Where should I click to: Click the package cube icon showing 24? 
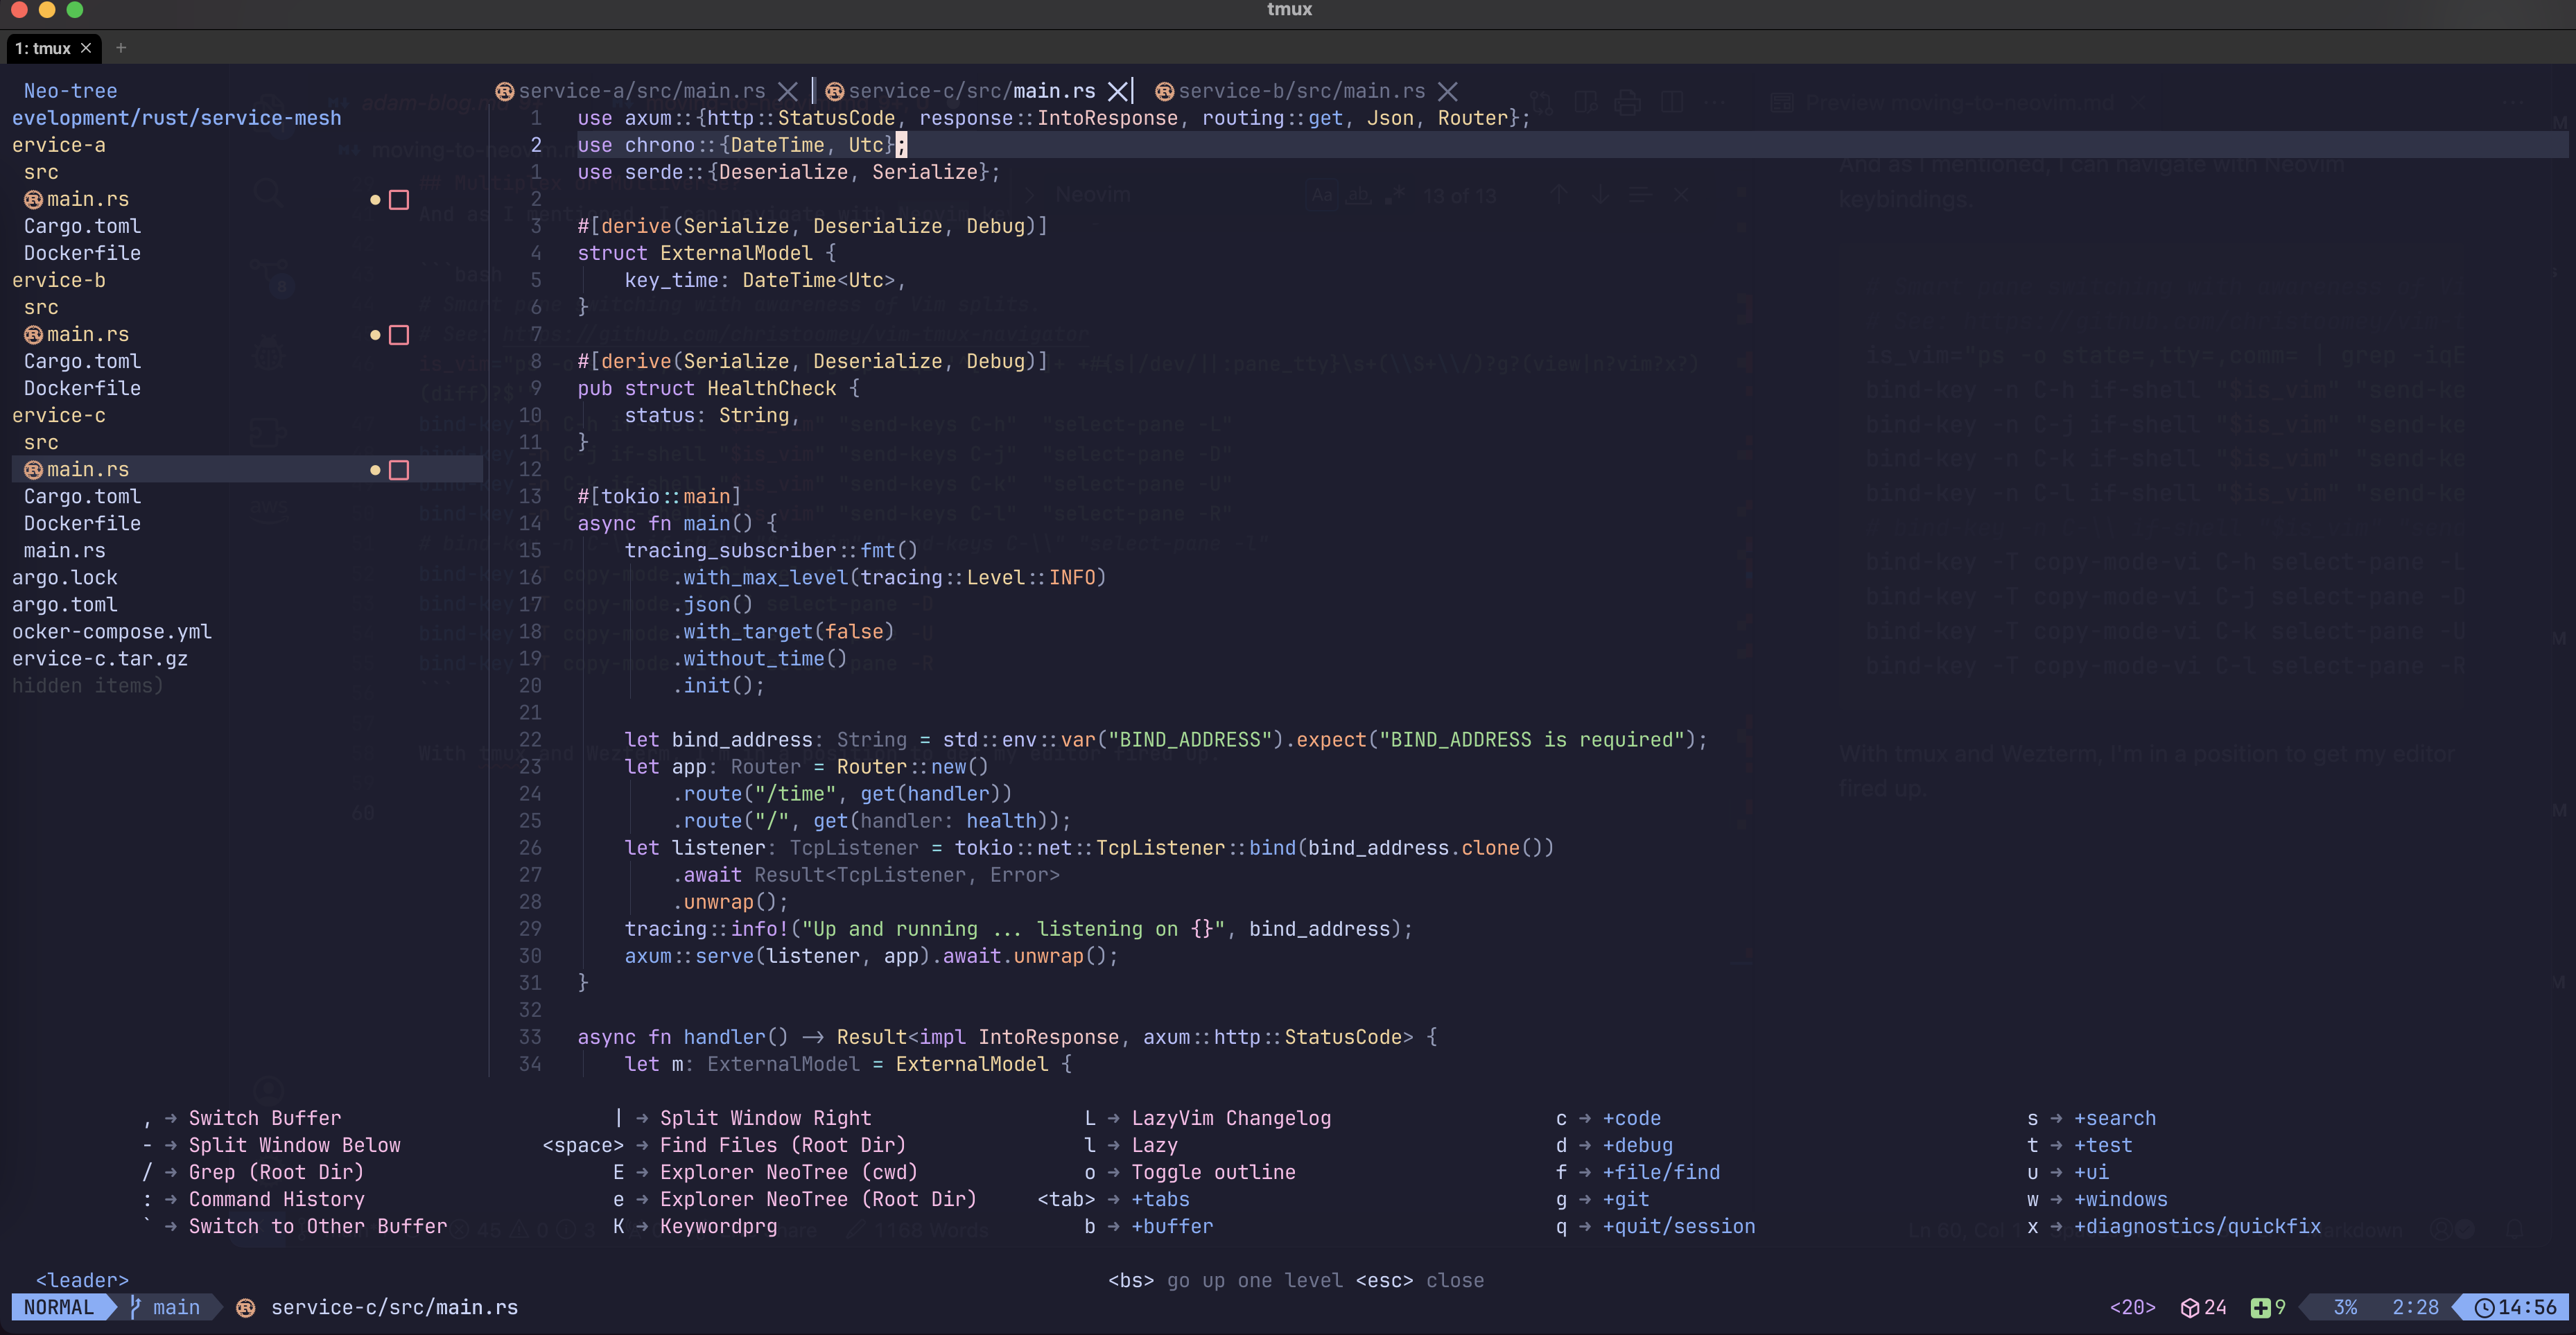pyautogui.click(x=2189, y=1307)
